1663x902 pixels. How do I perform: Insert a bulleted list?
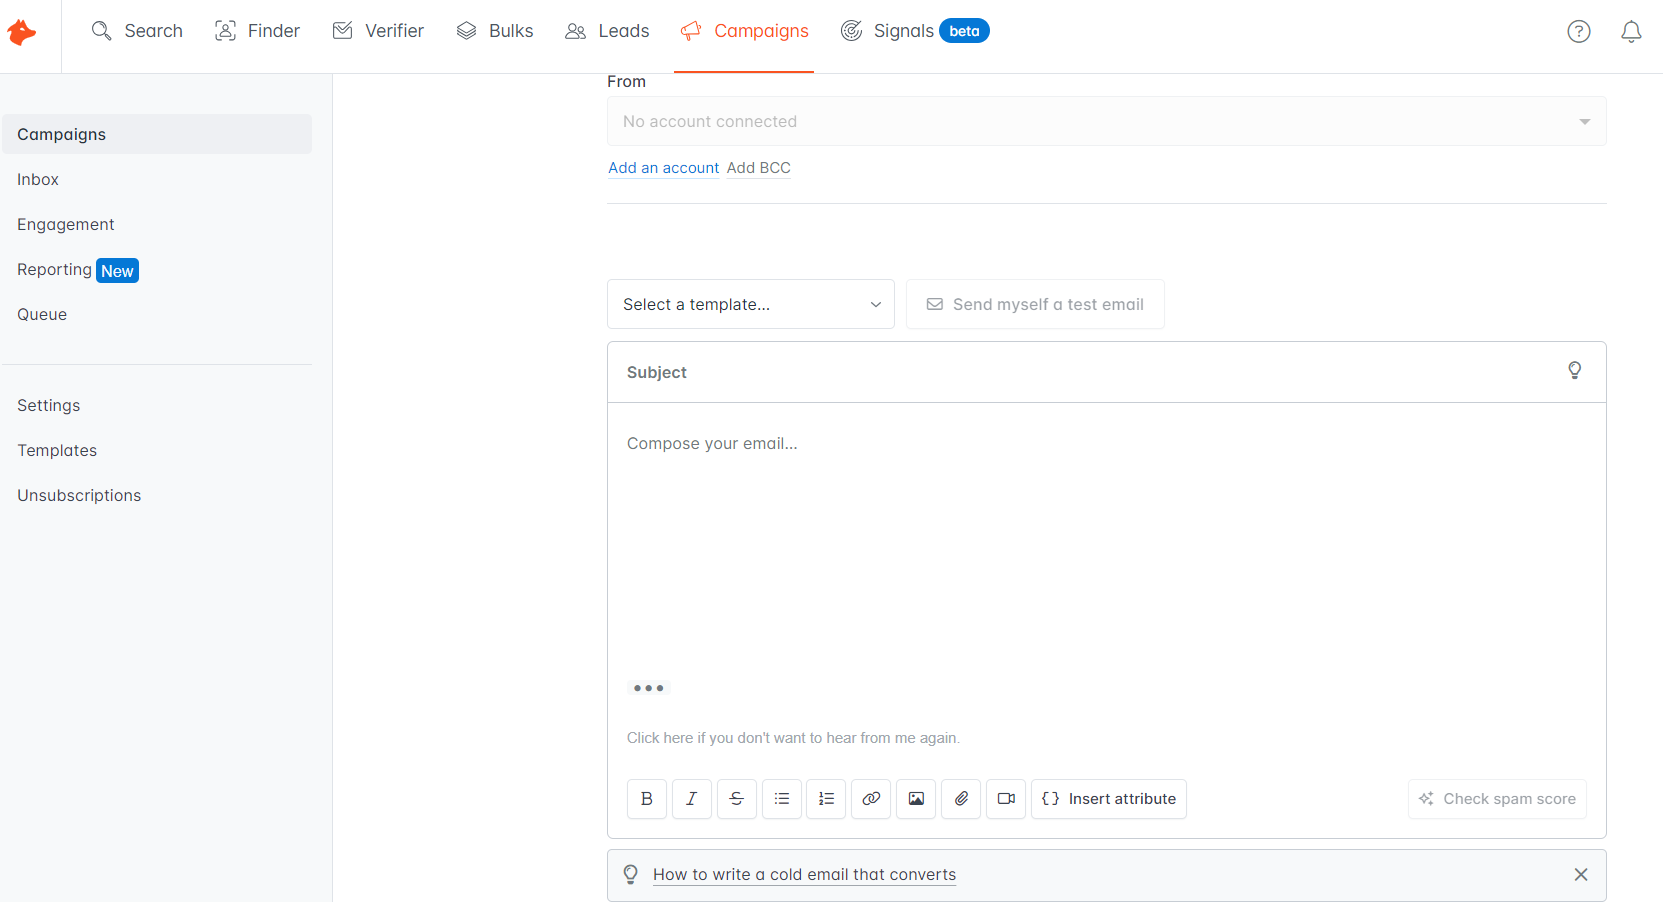click(782, 799)
